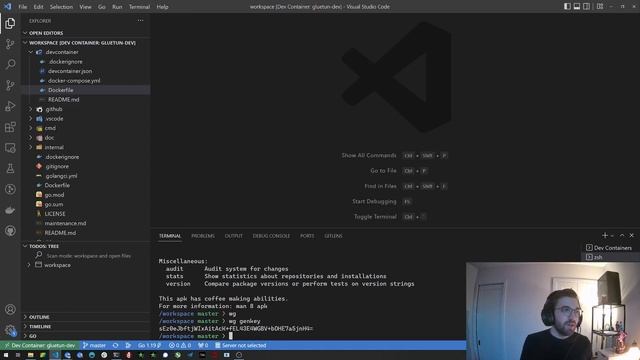This screenshot has width=640, height=360.
Task: Open the Testing flask view
Action: pyautogui.click(x=10, y=169)
